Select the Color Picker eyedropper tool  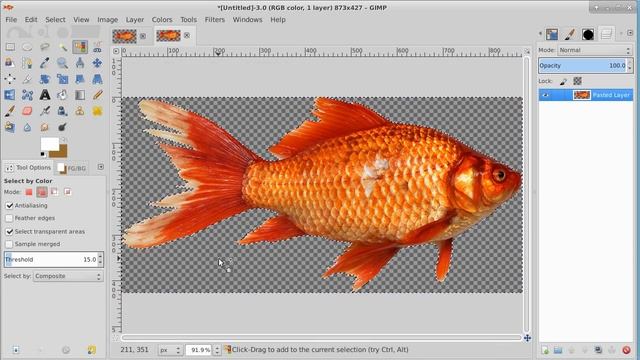[x=45, y=63]
